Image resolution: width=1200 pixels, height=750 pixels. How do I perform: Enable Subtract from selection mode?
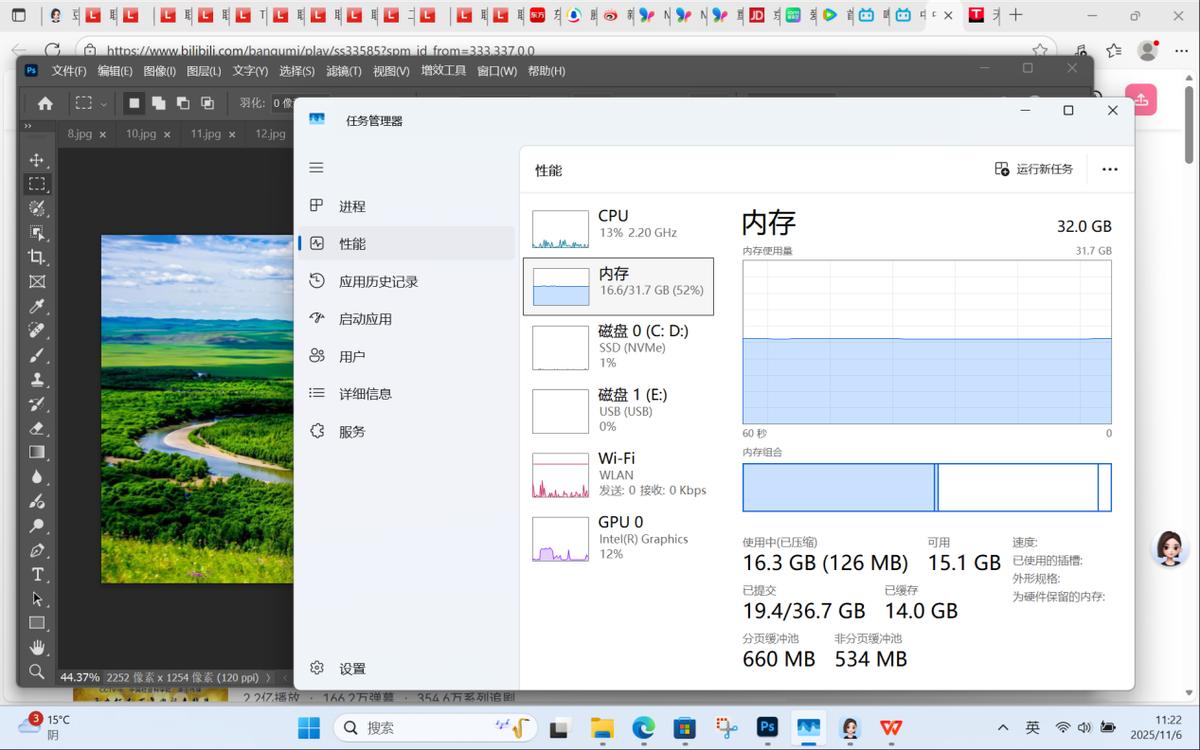click(x=184, y=103)
